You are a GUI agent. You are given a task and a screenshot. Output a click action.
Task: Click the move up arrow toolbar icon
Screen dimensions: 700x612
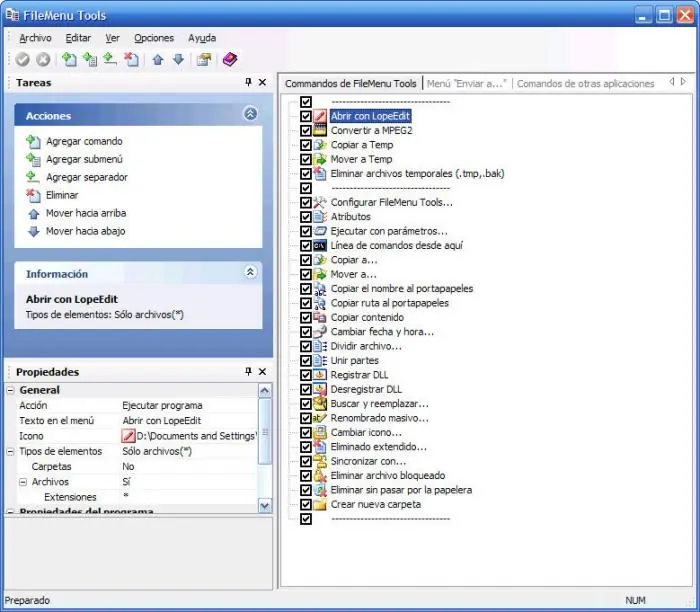click(158, 59)
